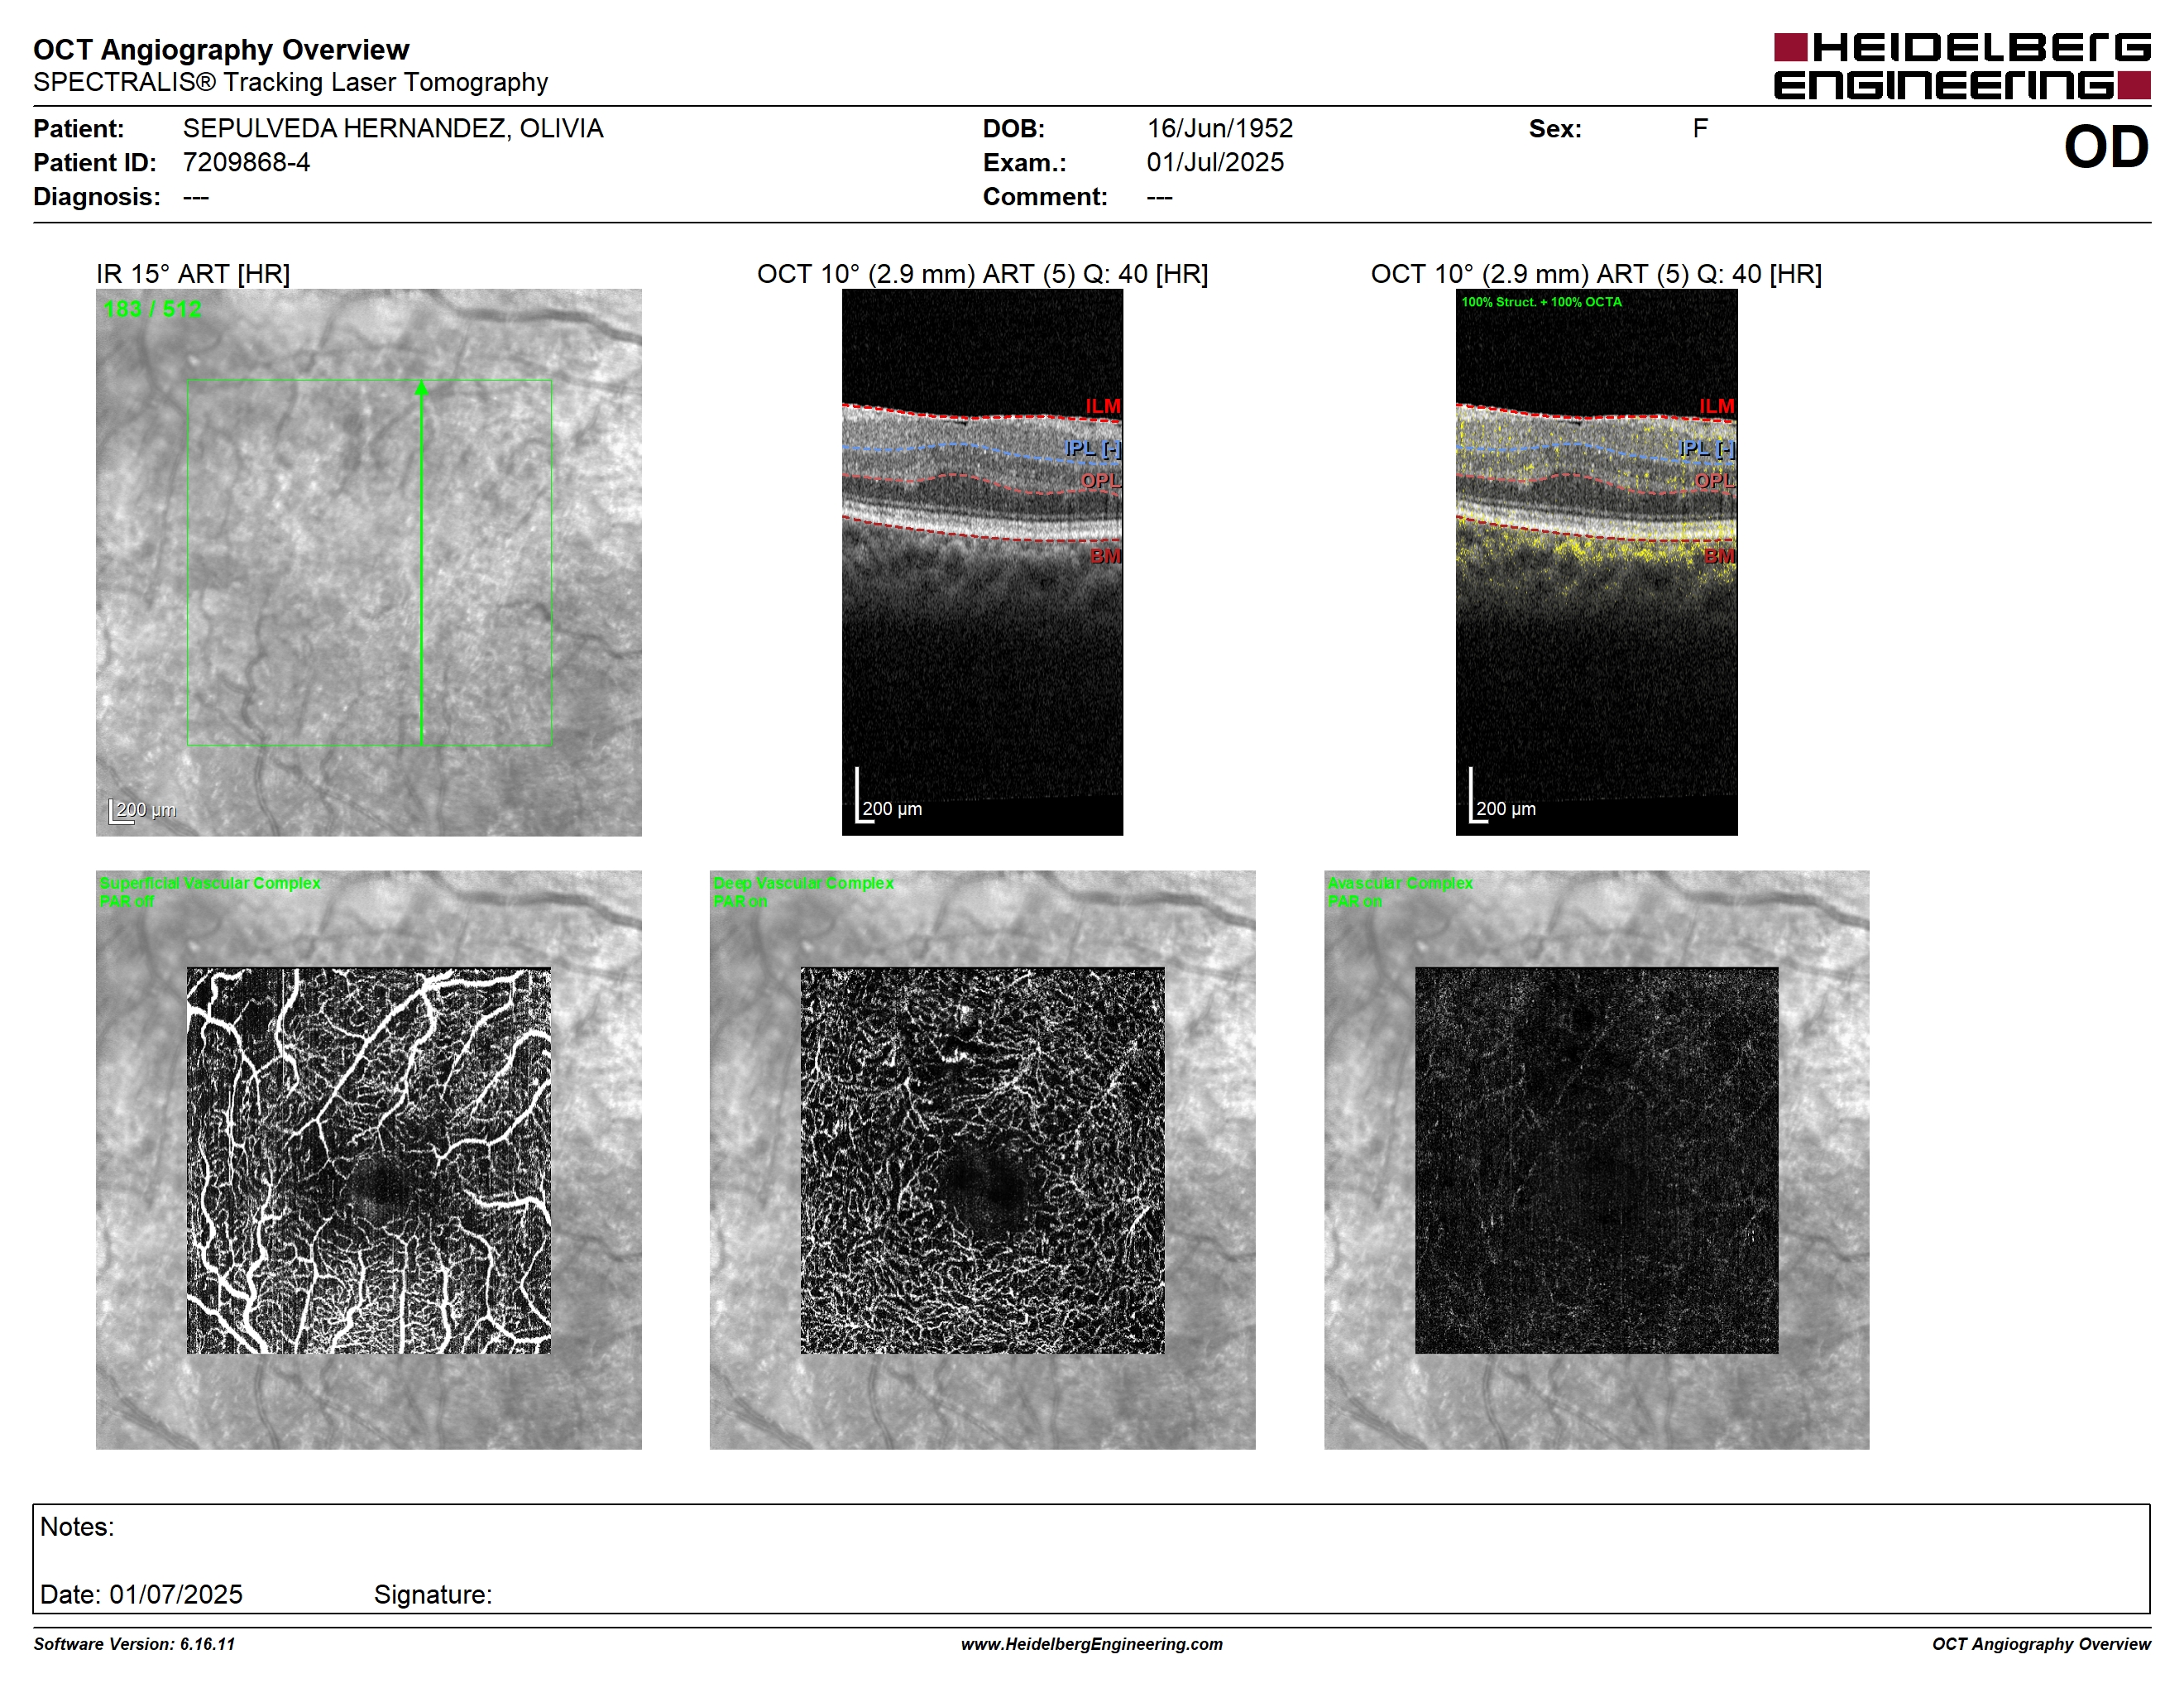
Task: Click the Comment label
Action: click(x=1045, y=196)
